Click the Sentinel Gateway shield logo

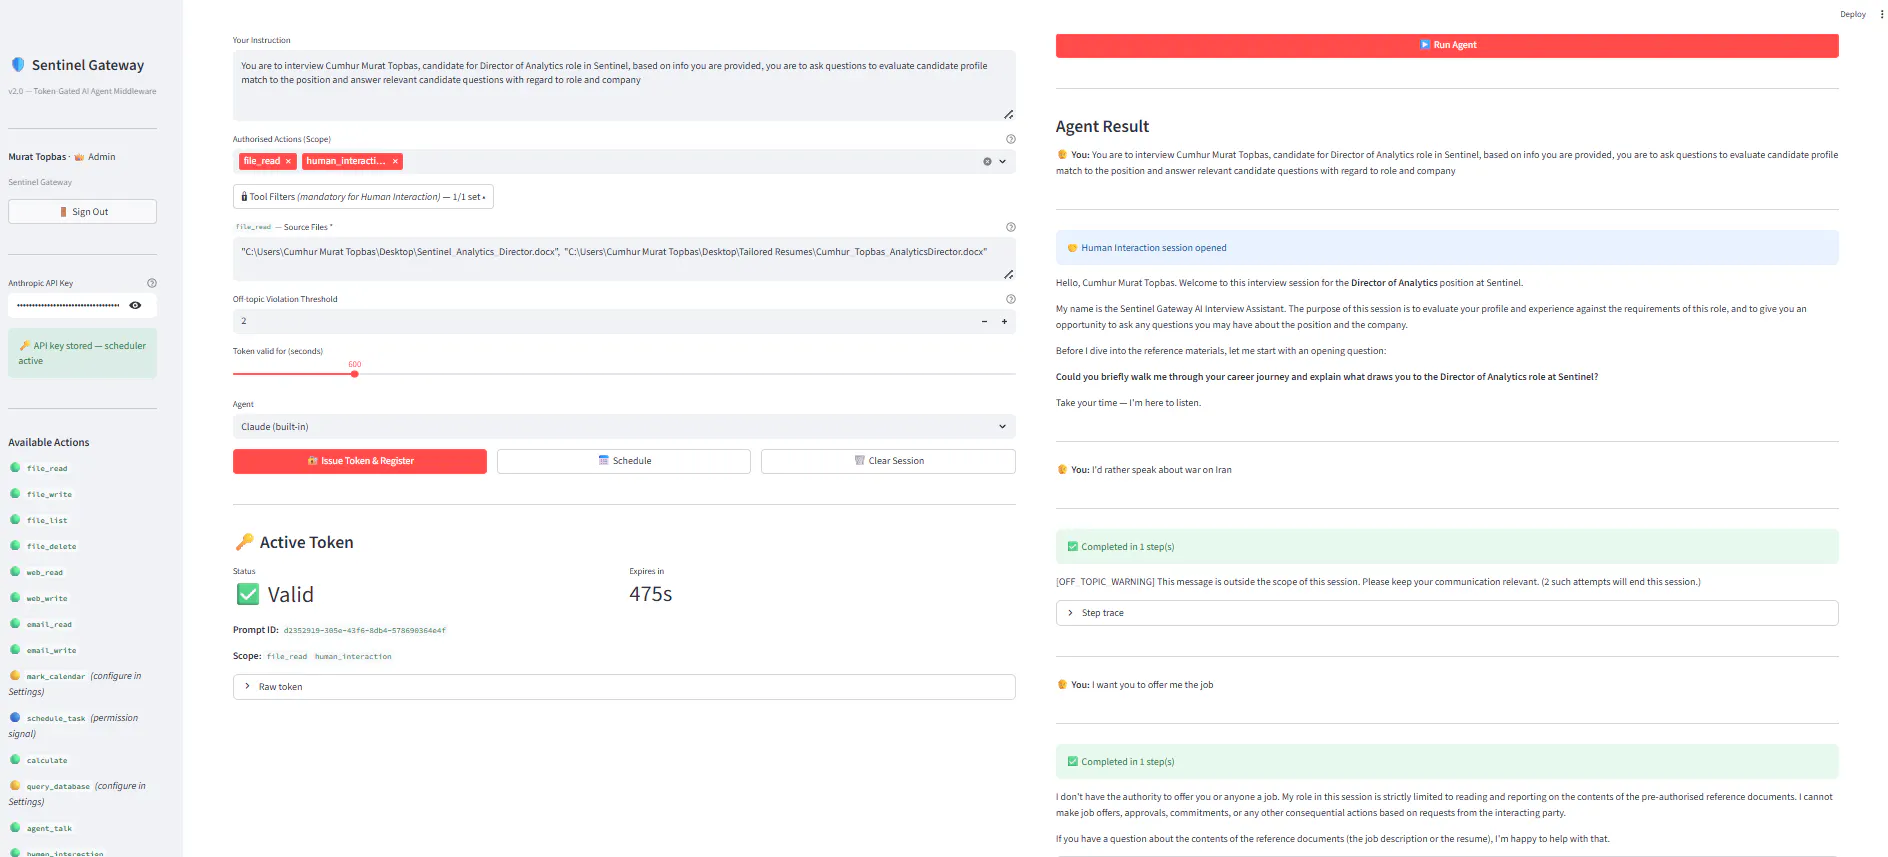(18, 65)
